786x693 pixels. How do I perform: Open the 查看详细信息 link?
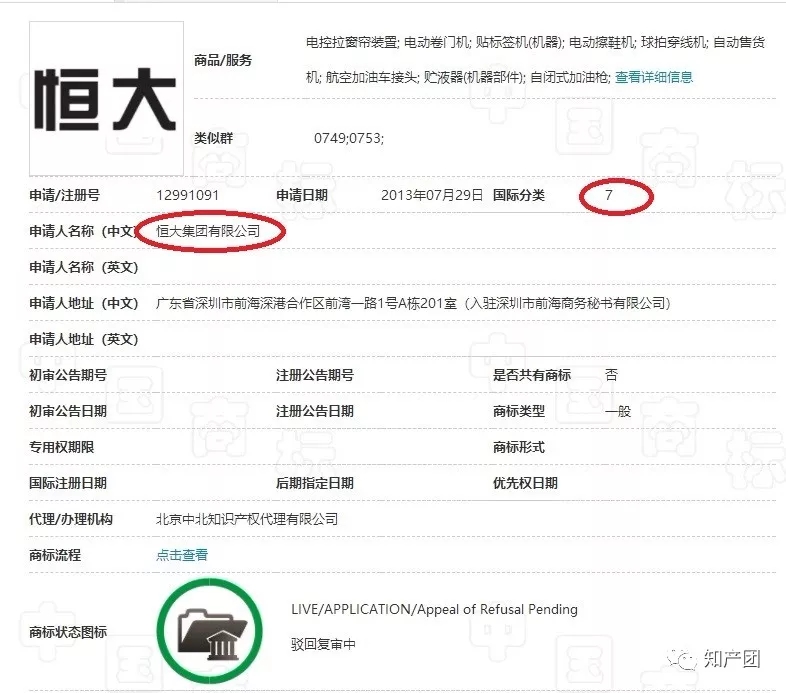pyautogui.click(x=654, y=77)
